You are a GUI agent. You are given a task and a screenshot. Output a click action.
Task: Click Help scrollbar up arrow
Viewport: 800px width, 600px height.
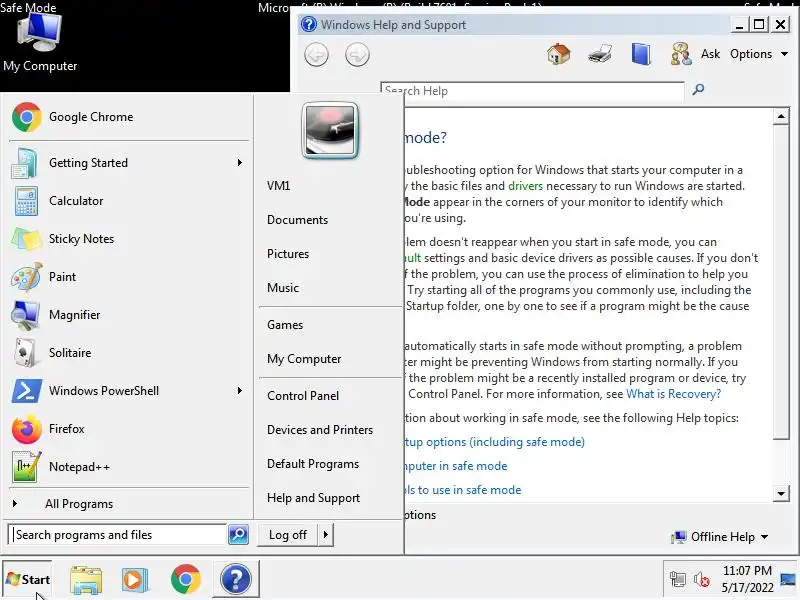point(781,117)
